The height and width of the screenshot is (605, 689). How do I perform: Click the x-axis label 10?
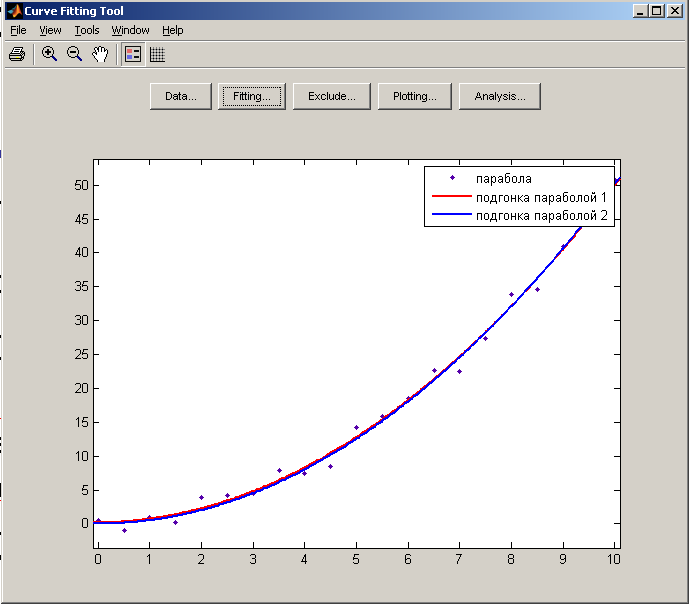(x=614, y=559)
